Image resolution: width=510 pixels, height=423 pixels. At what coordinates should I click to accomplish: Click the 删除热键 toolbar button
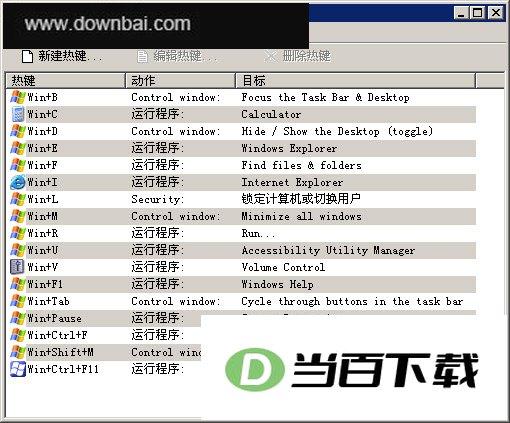297,56
